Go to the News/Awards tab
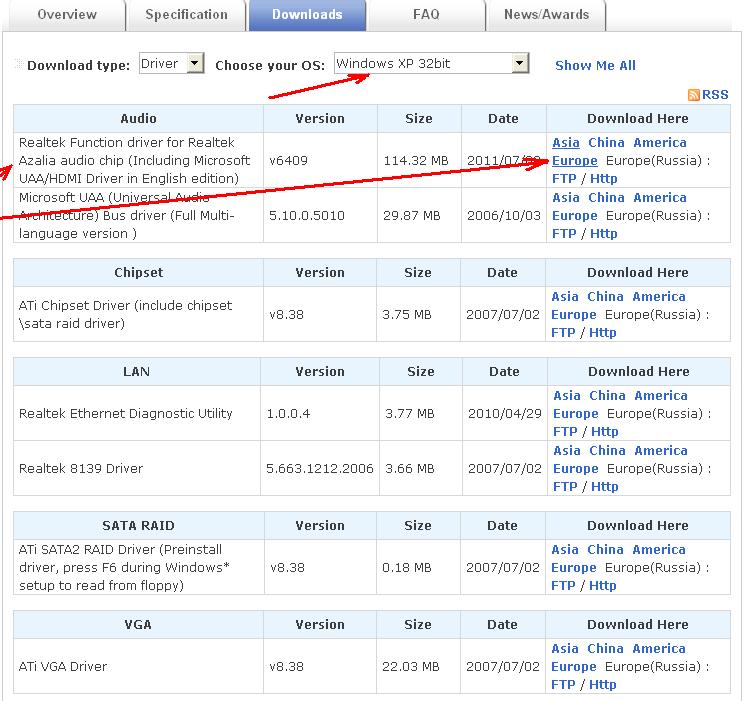The image size is (747, 701). click(546, 15)
